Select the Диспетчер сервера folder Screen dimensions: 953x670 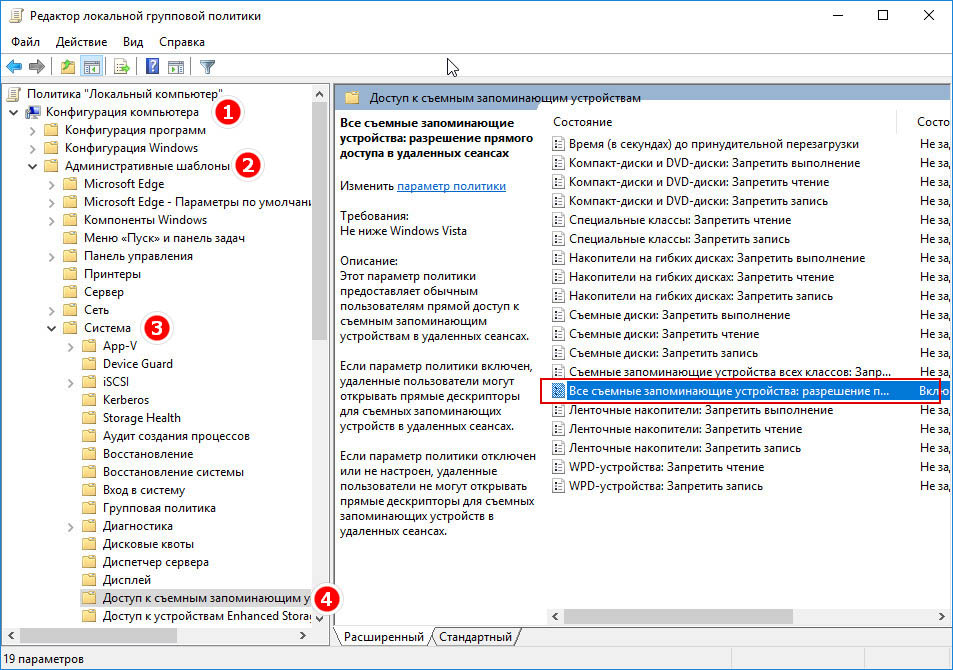coord(156,562)
